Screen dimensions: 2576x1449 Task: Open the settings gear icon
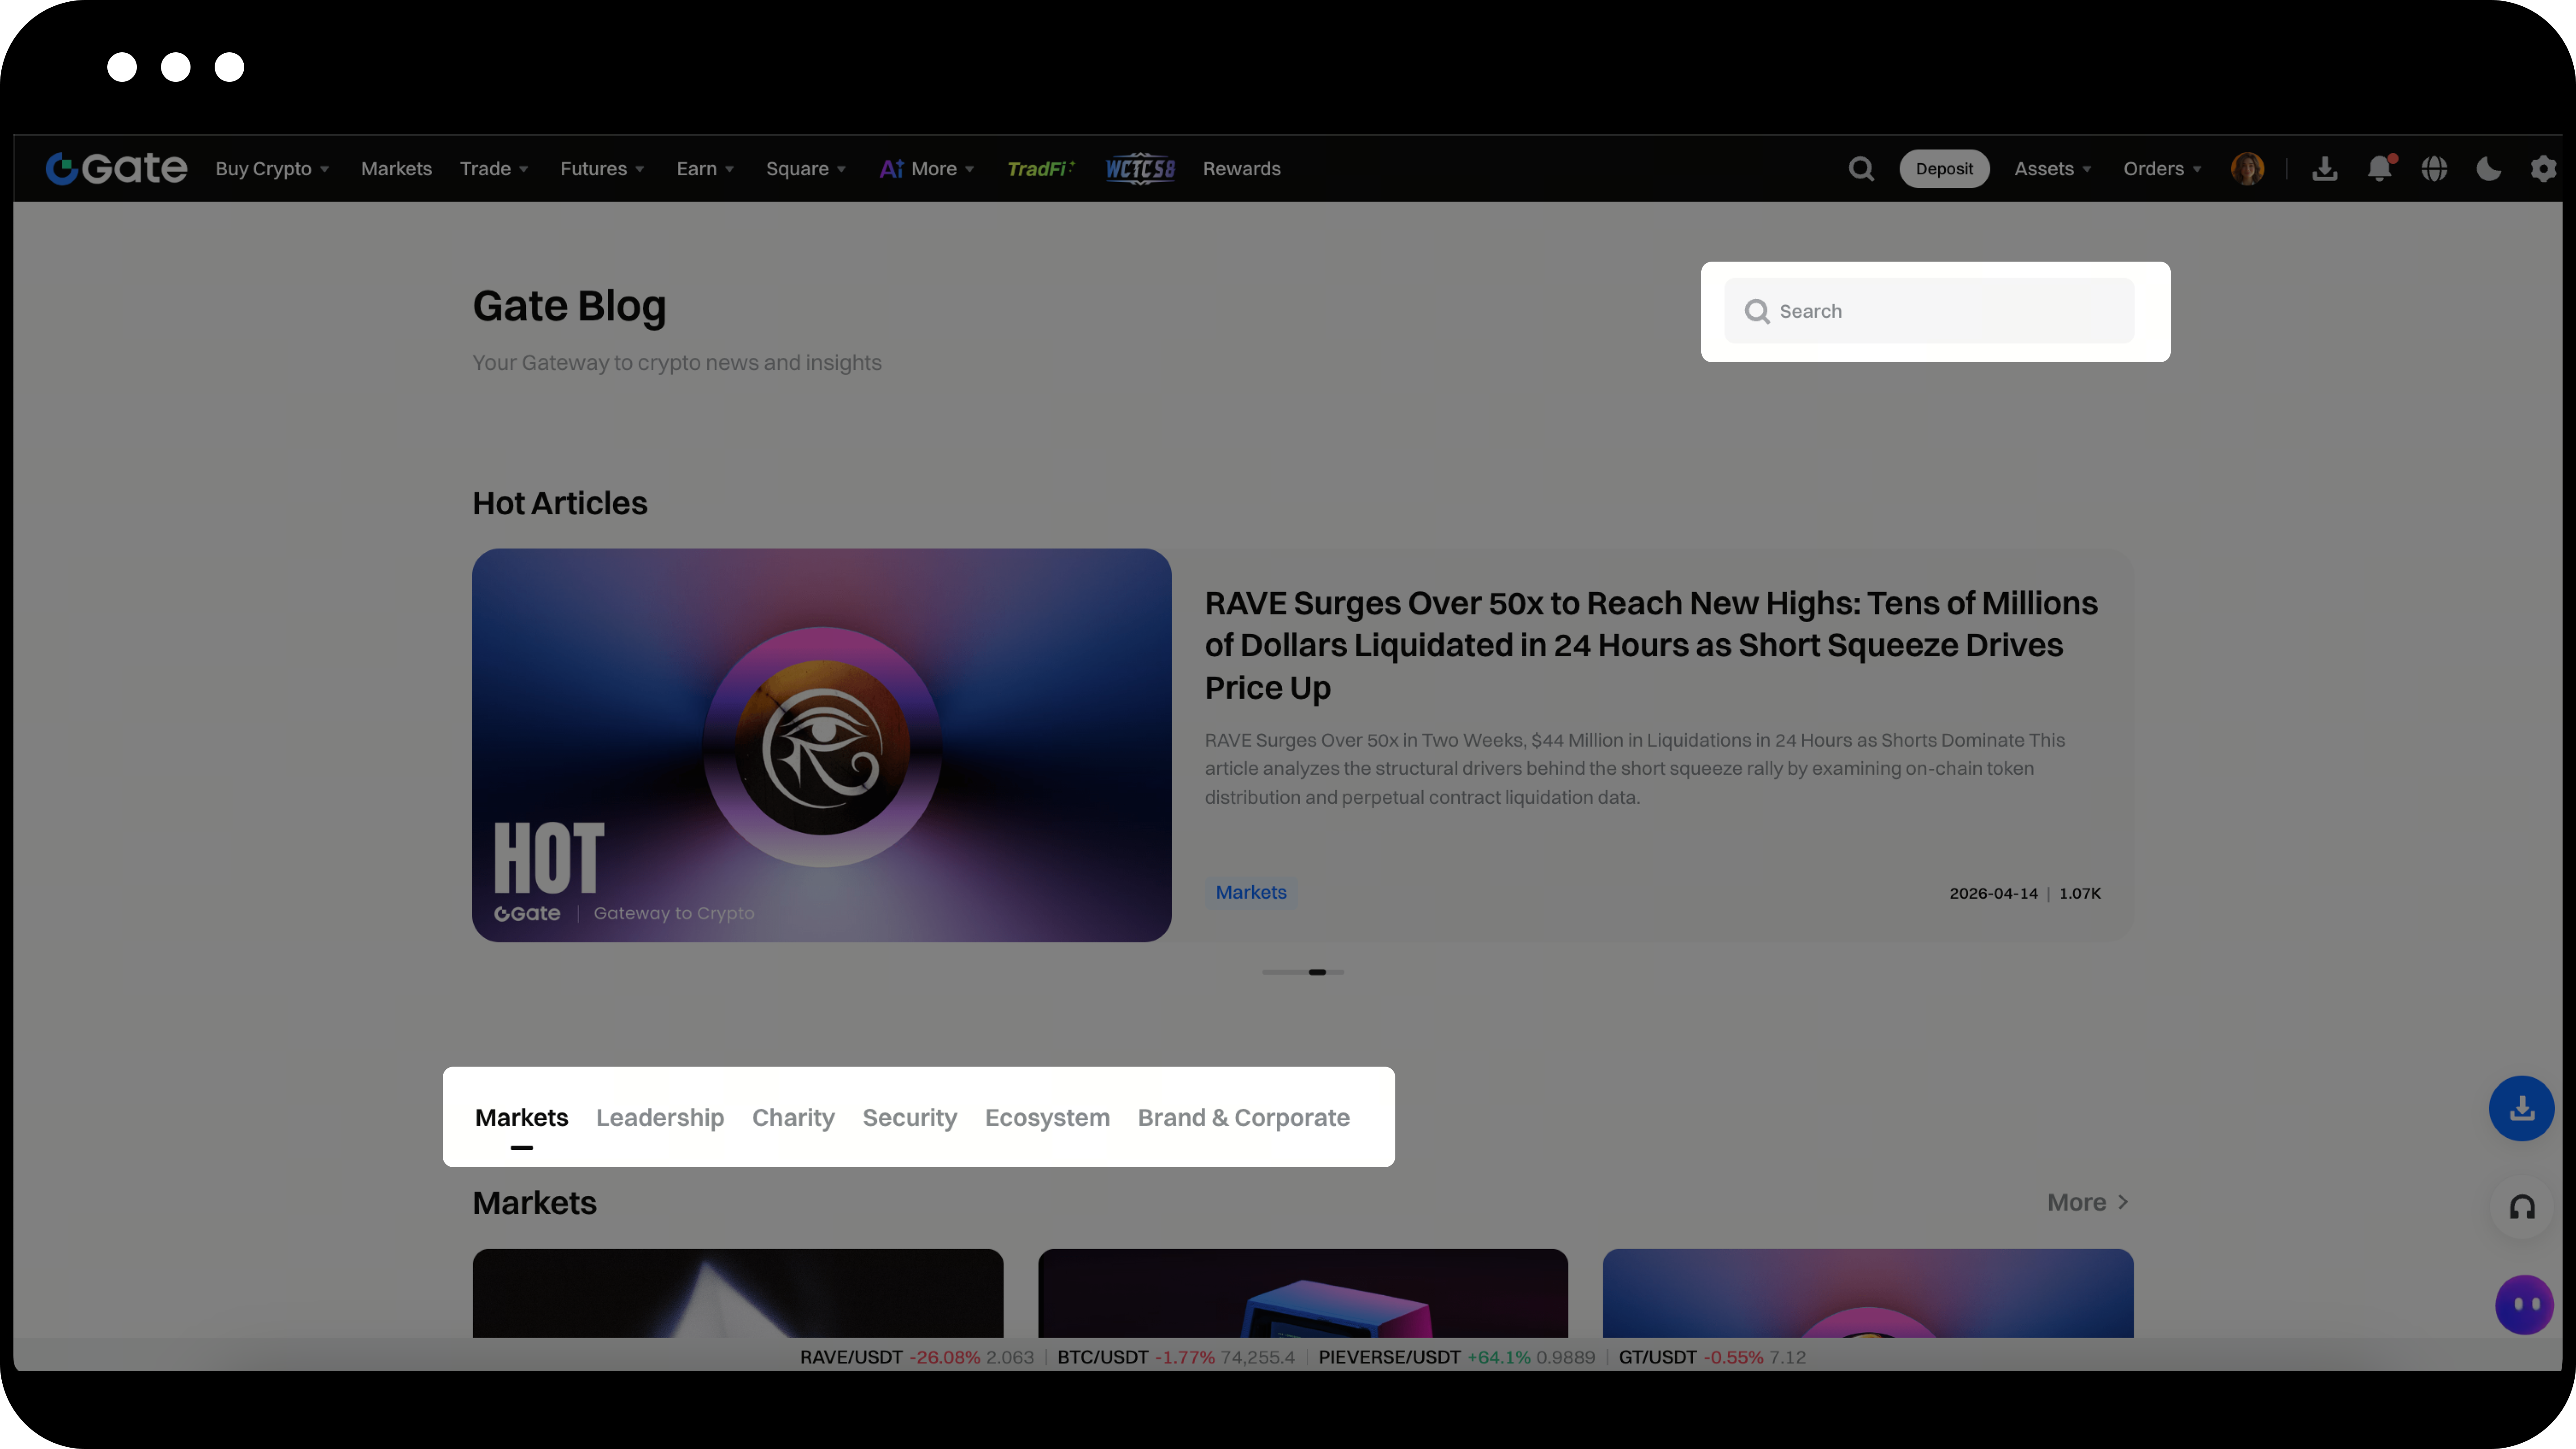tap(2543, 169)
